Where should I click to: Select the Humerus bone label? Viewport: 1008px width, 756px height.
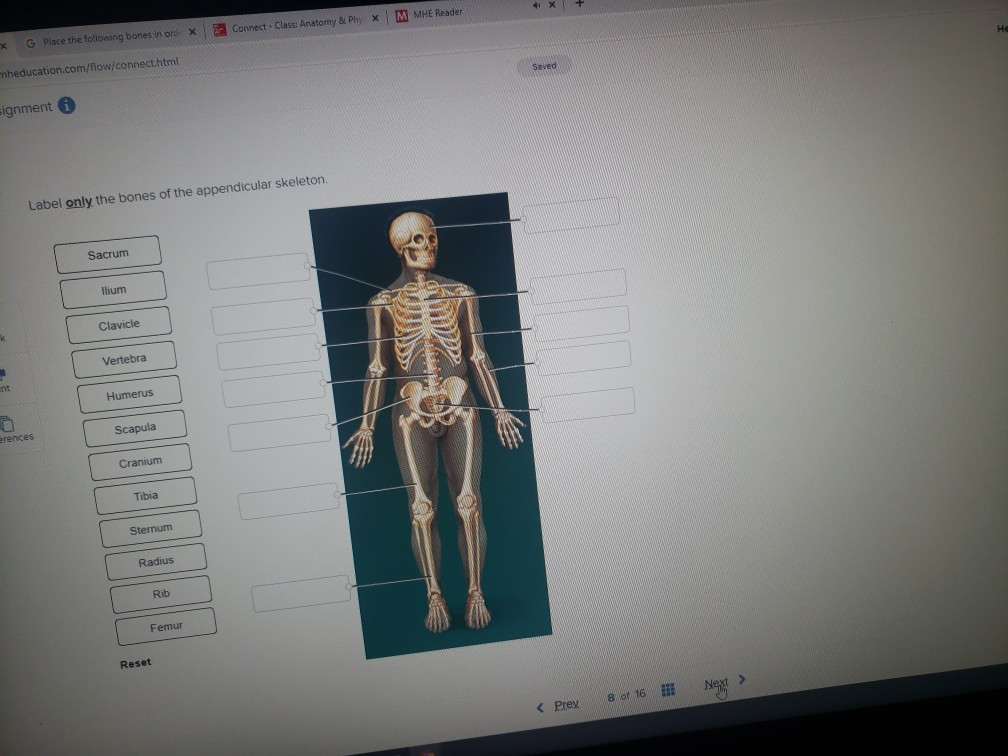click(x=128, y=393)
